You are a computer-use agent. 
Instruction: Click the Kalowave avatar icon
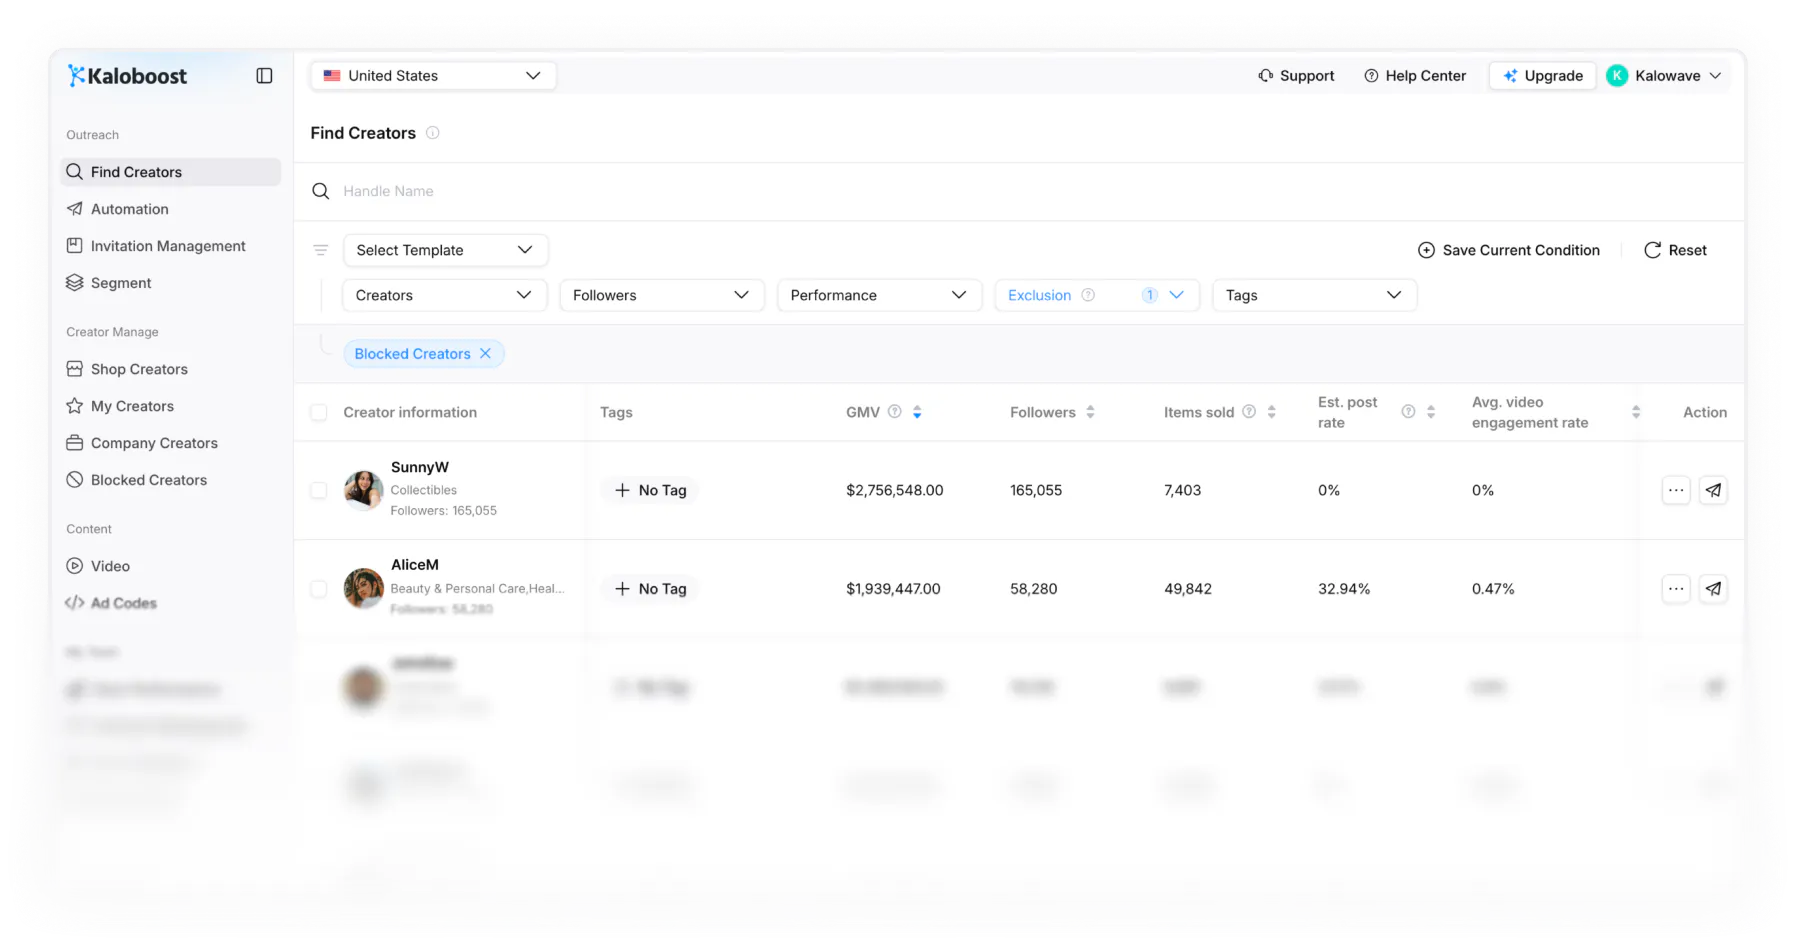[1617, 76]
